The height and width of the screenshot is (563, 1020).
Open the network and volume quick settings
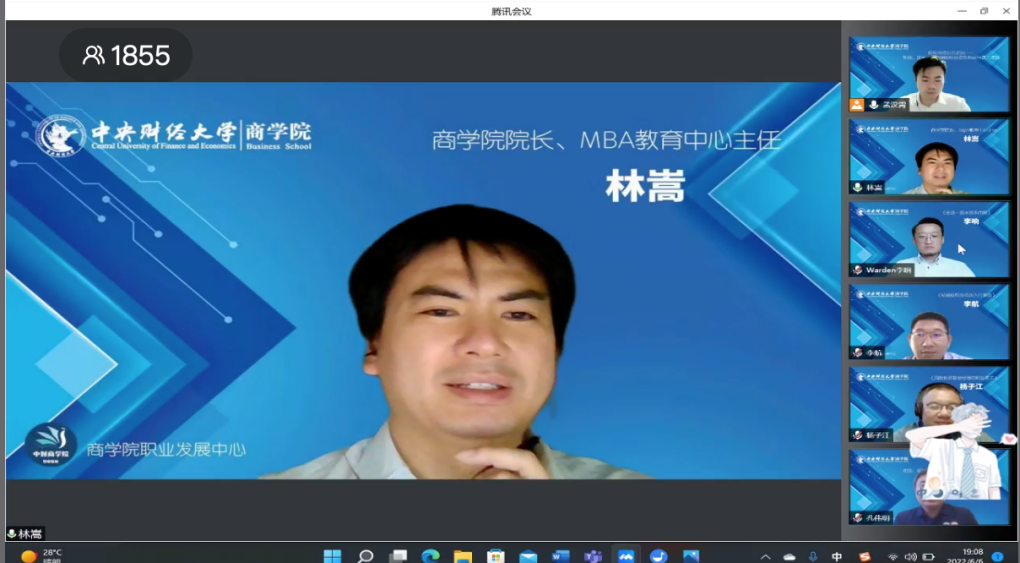coord(910,556)
